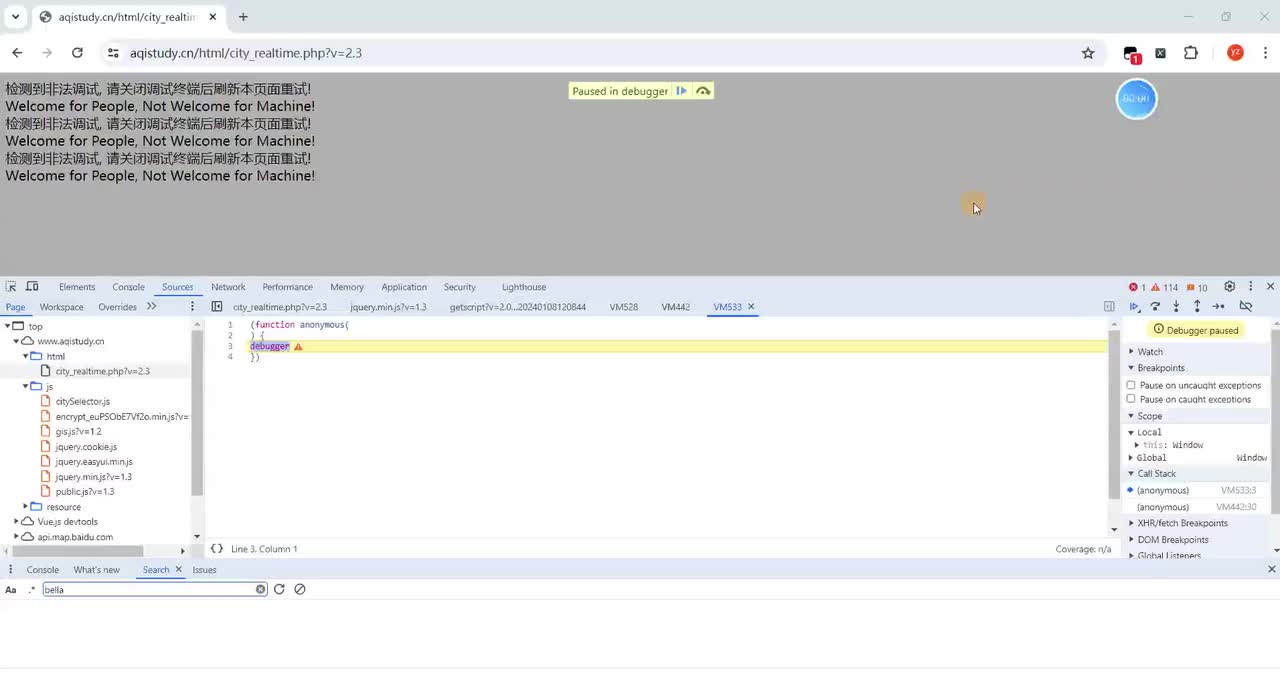Pretty print the source with braces icon
Viewport: 1280px width, 682px height.
(x=217, y=549)
